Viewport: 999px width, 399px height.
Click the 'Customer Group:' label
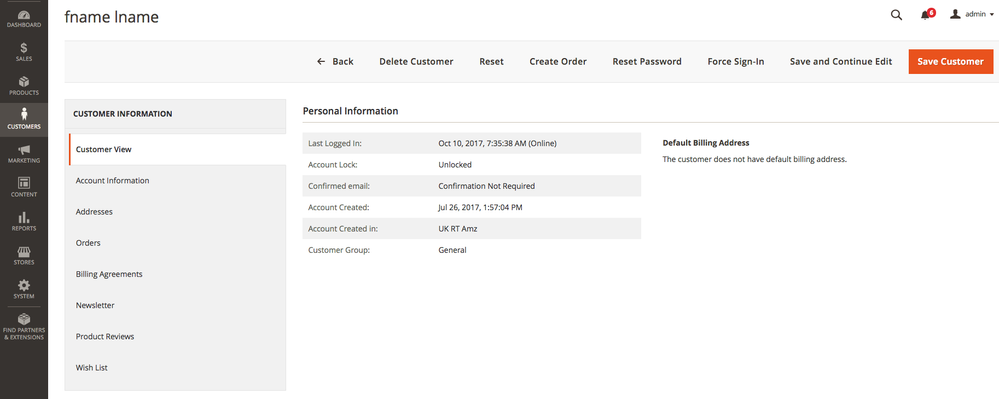pyautogui.click(x=339, y=250)
